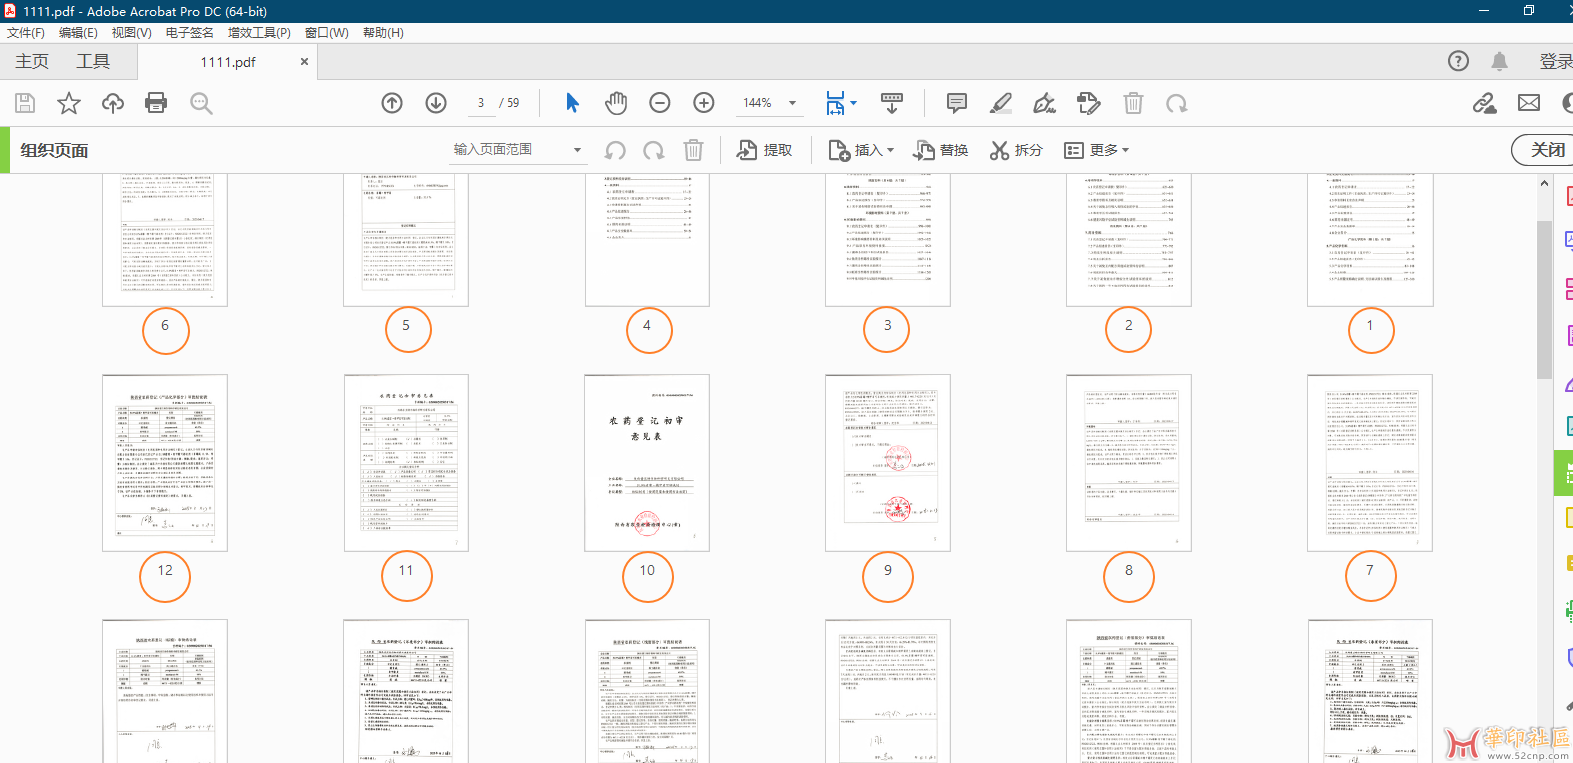Select page thumbnail numbered 10
The image size is (1573, 763).
647,463
